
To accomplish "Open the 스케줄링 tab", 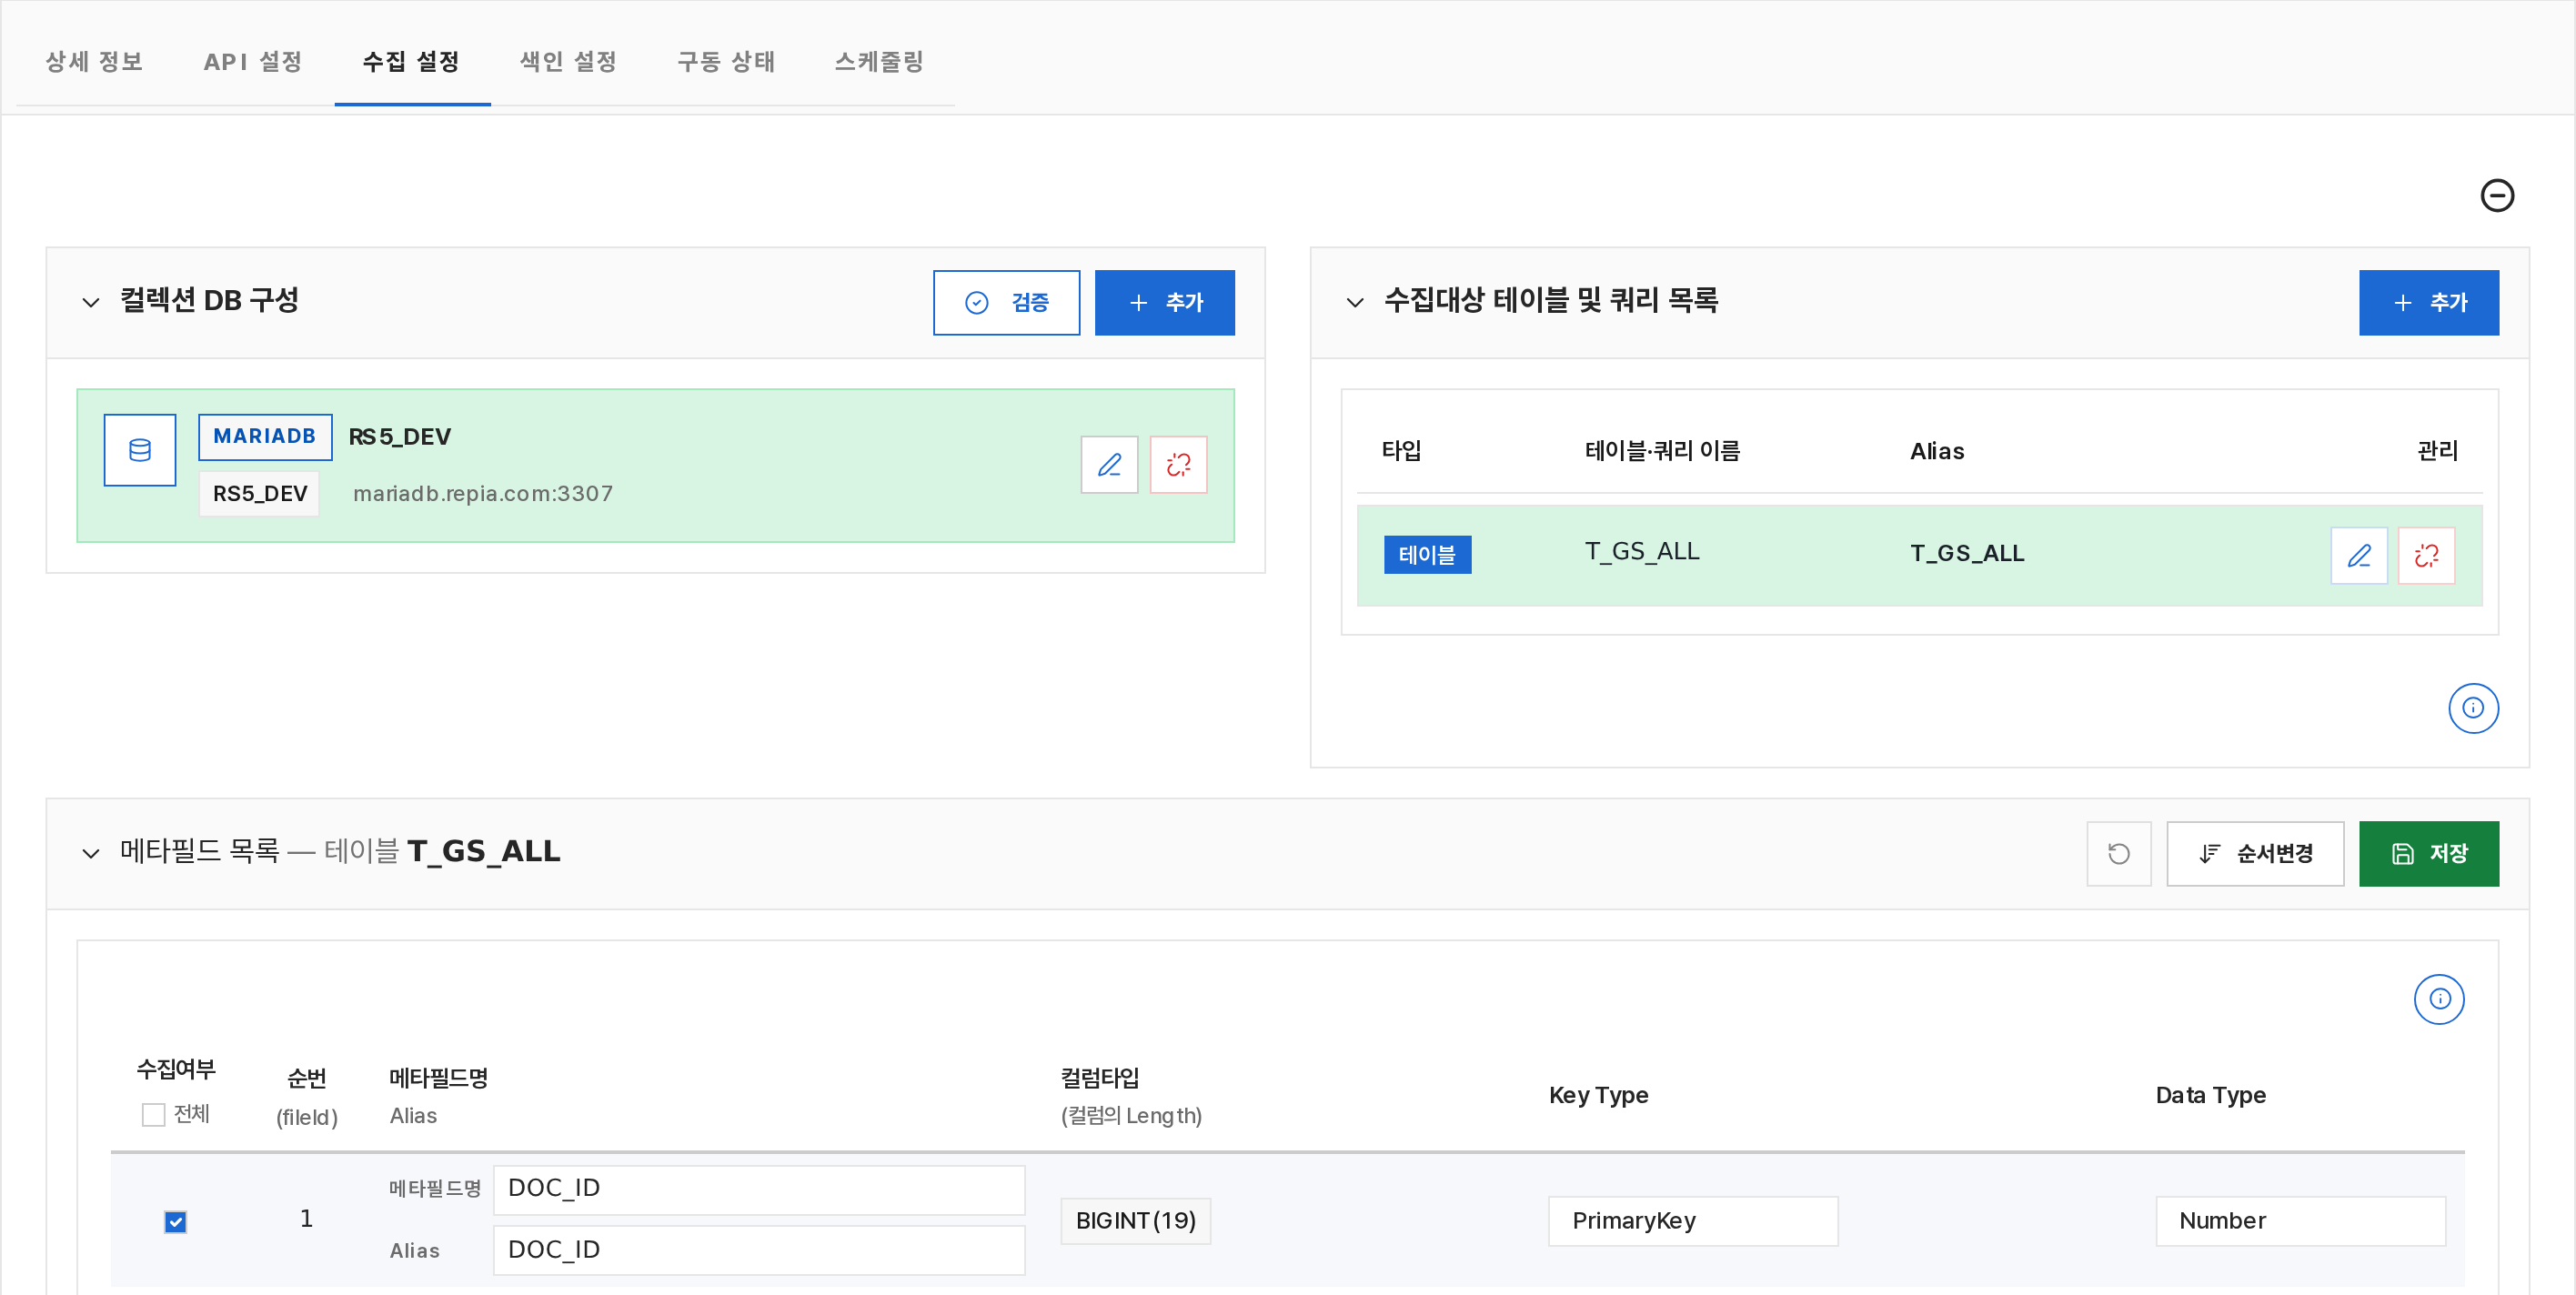I will 879,62.
